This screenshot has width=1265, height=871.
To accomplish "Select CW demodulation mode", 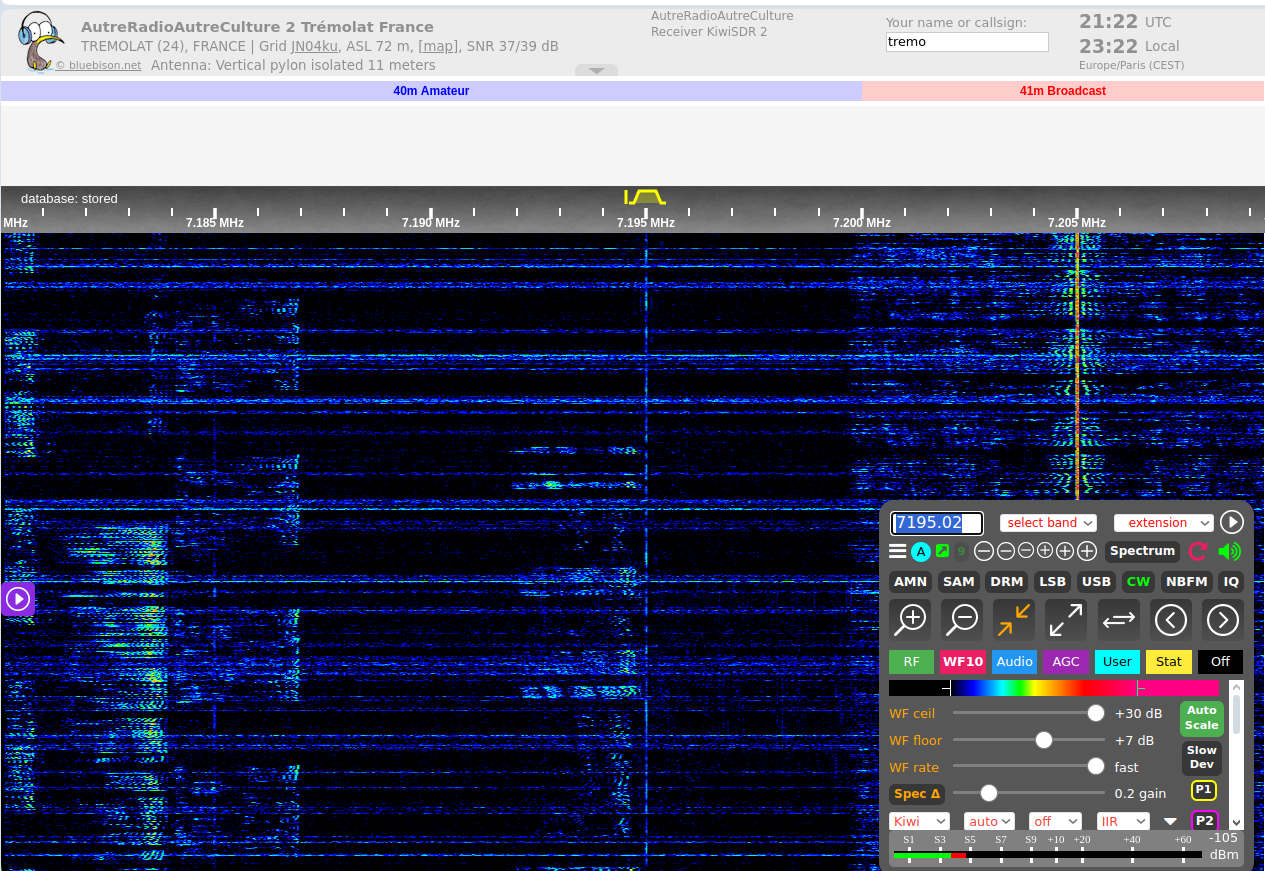I will [x=1138, y=581].
